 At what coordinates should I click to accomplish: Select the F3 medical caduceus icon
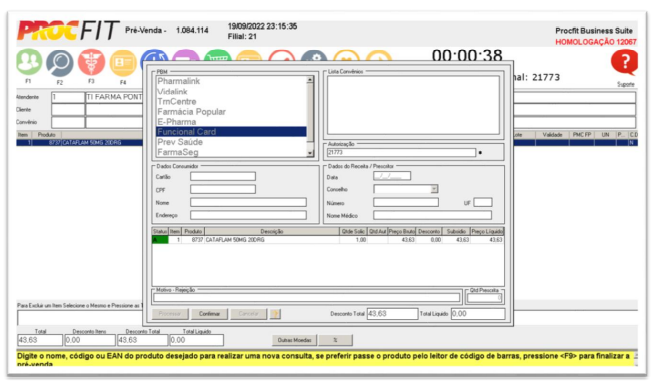[91, 62]
